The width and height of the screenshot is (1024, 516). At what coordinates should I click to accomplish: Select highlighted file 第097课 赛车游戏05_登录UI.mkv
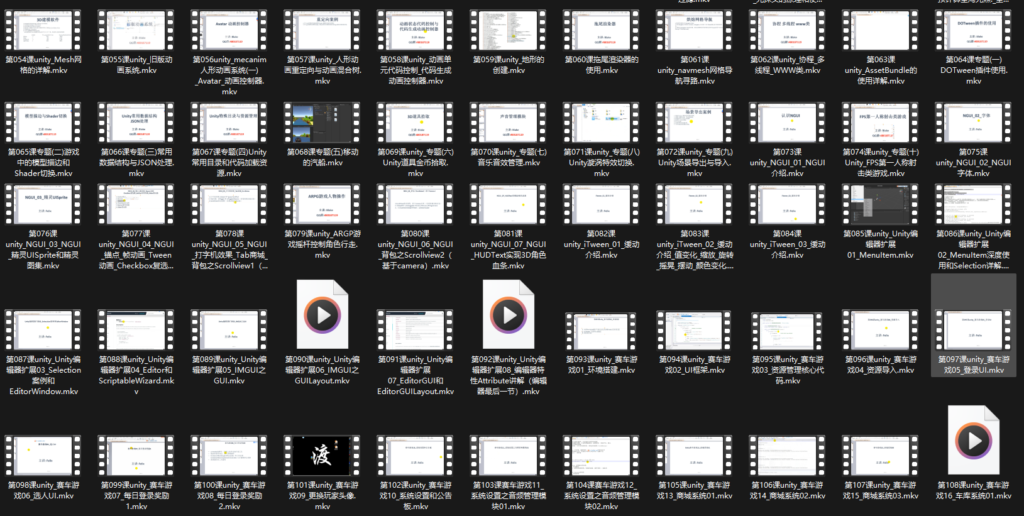tap(973, 325)
